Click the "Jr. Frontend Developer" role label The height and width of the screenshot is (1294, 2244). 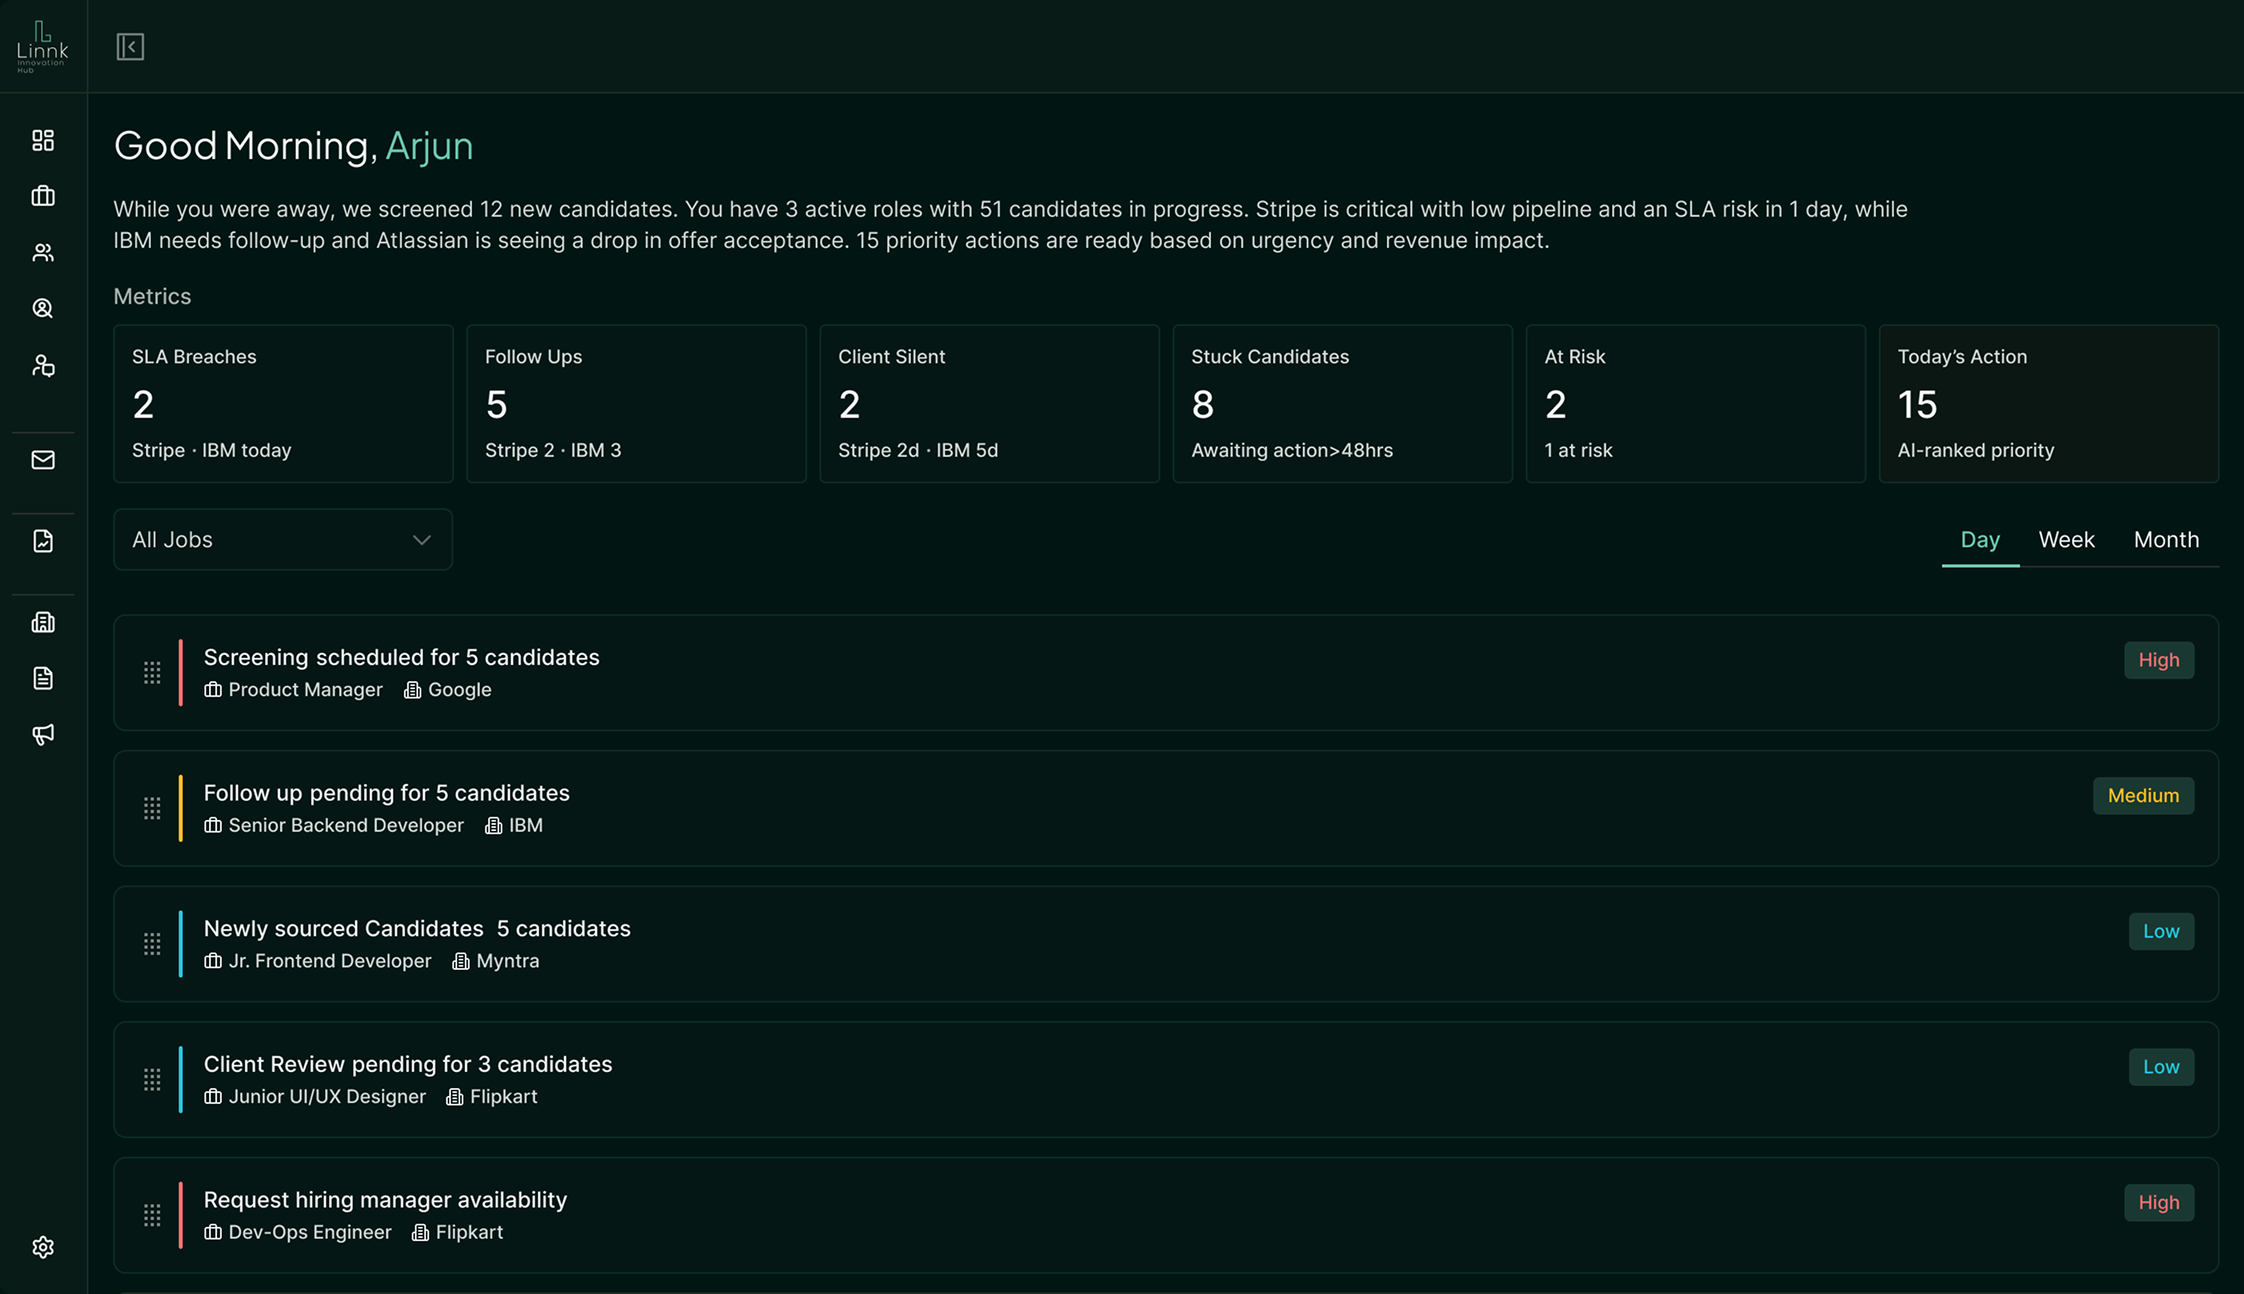tap(330, 961)
